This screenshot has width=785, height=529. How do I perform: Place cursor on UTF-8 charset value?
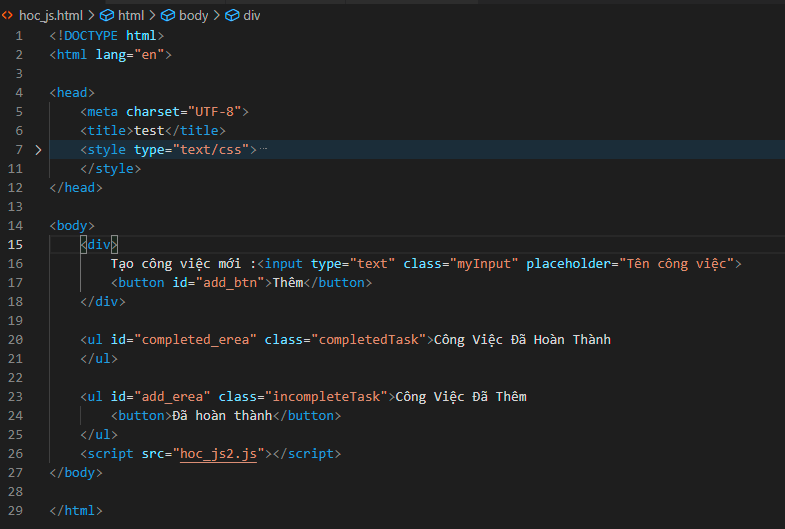tap(214, 112)
